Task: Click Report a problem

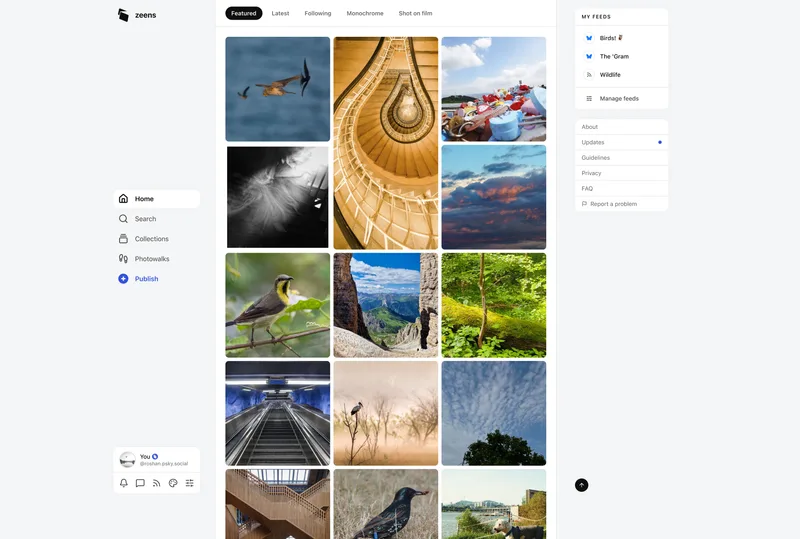Action: click(x=621, y=204)
